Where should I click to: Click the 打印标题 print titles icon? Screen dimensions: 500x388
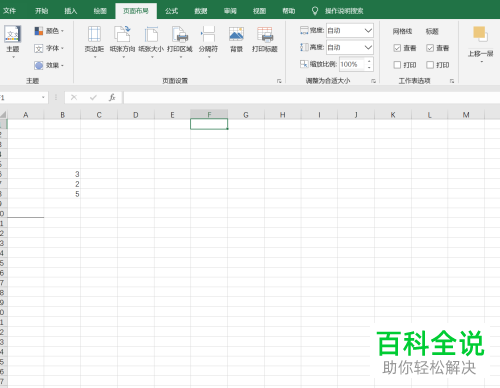265,34
